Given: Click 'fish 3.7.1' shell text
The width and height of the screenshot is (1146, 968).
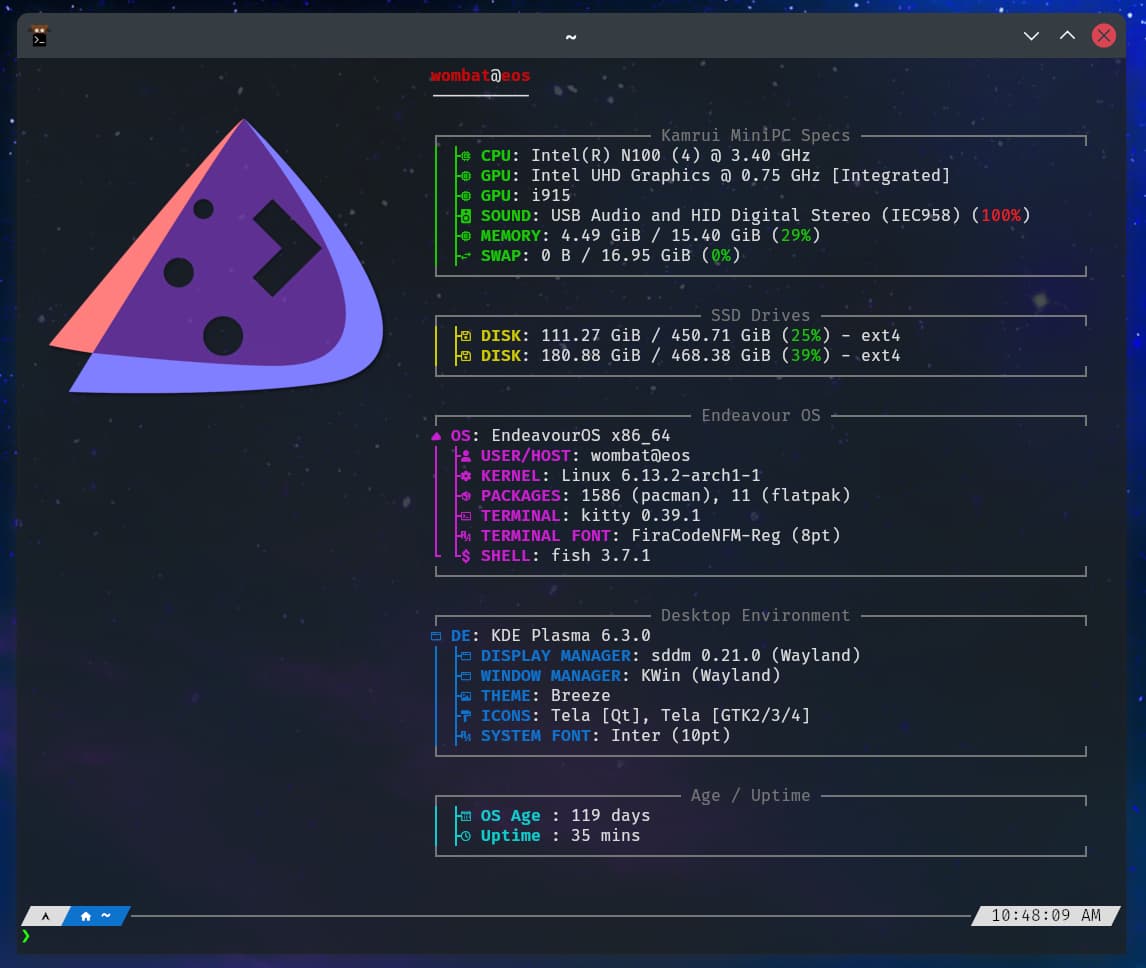Looking at the screenshot, I should click(600, 556).
